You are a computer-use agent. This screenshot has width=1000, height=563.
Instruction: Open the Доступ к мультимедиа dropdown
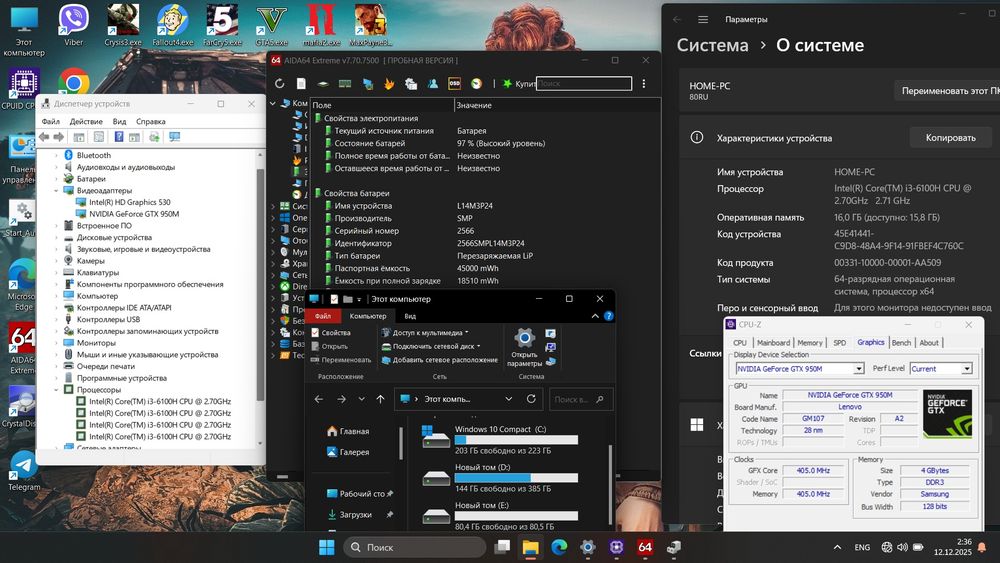coord(425,333)
